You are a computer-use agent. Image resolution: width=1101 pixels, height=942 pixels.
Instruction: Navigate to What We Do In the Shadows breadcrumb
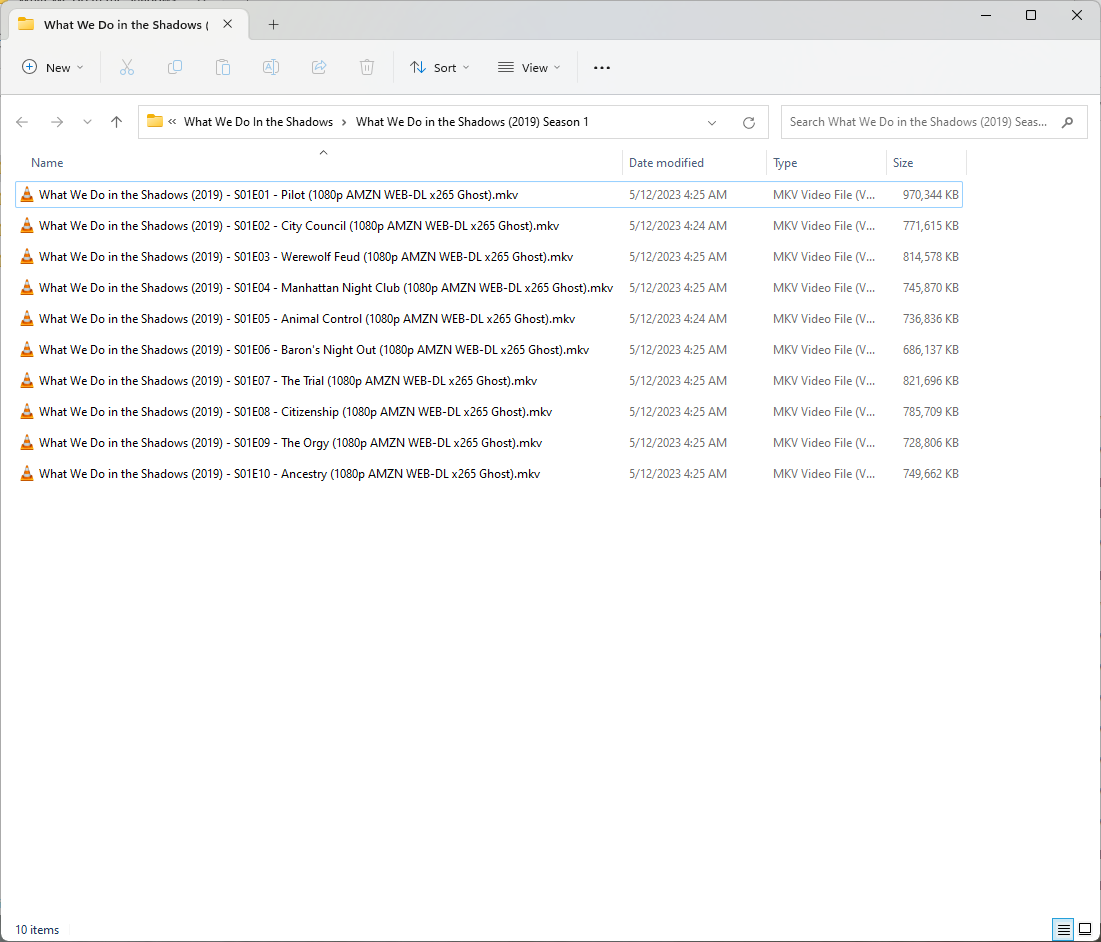pos(258,122)
